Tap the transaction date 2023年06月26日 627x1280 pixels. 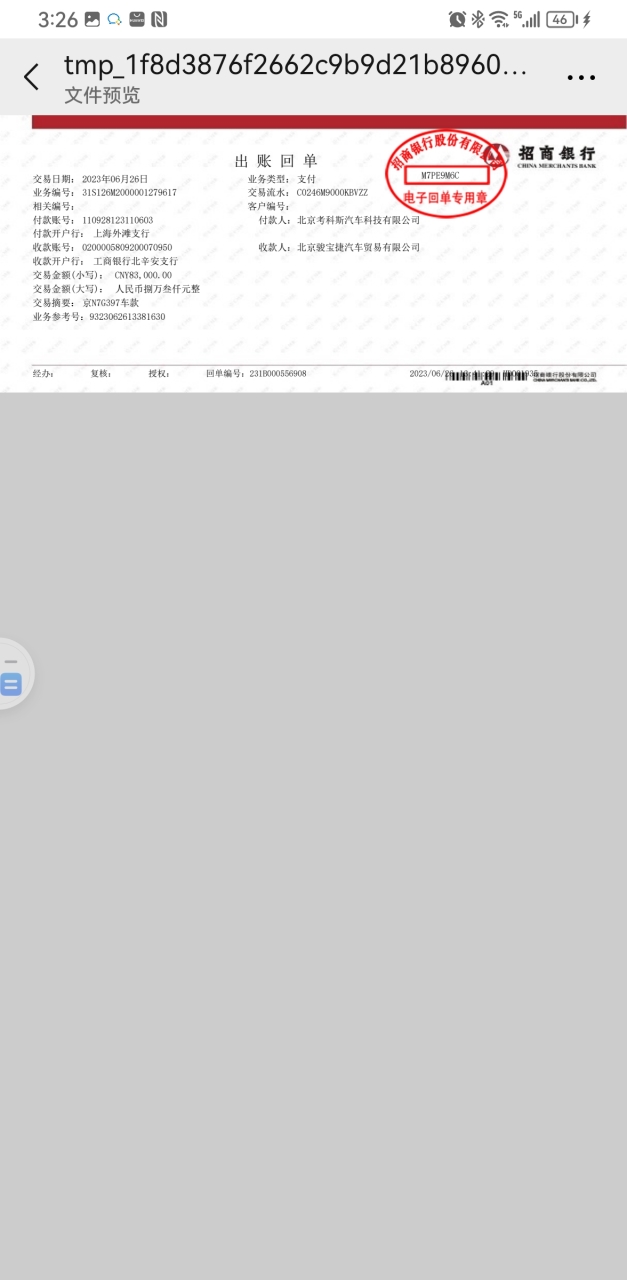115,179
